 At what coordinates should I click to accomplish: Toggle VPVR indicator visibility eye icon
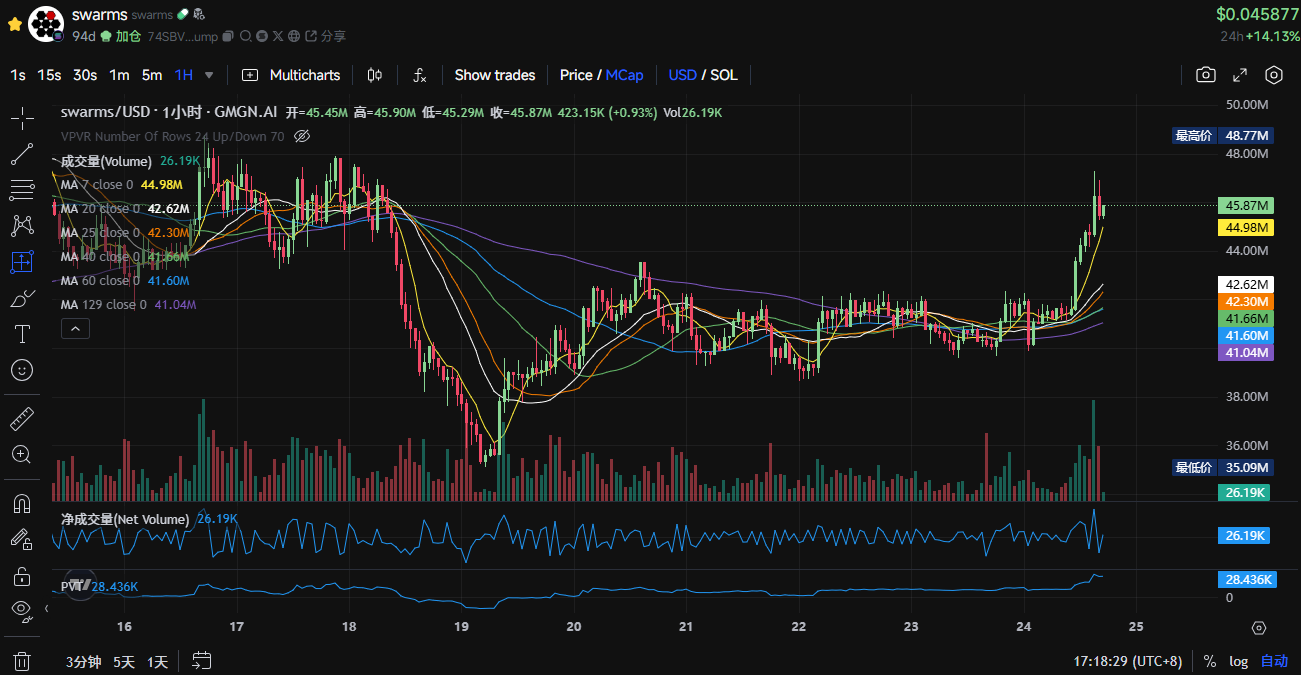[x=303, y=136]
